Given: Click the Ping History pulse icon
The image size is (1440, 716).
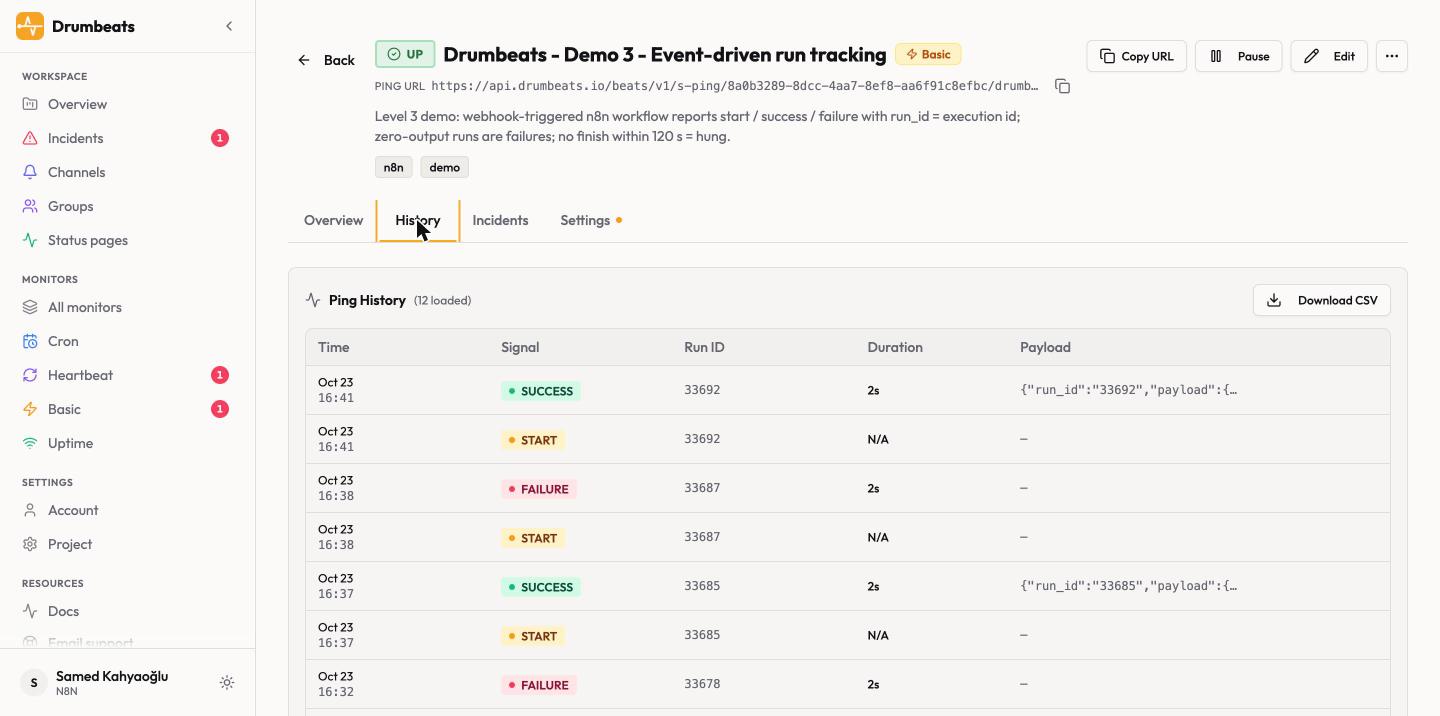Looking at the screenshot, I should click(313, 300).
